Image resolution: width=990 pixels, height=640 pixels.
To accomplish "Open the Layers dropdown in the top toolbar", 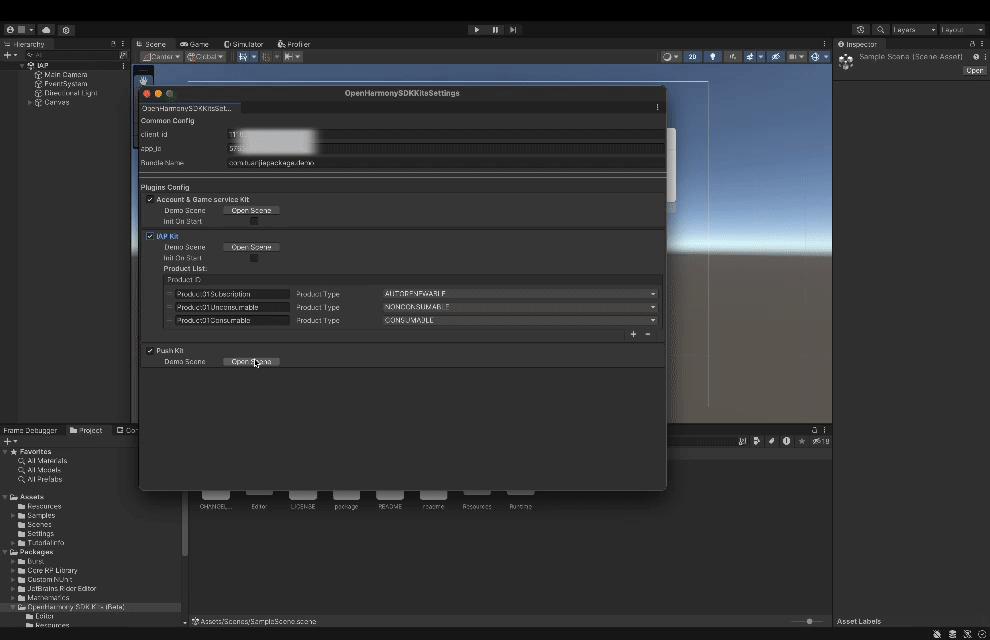I will tap(912, 29).
